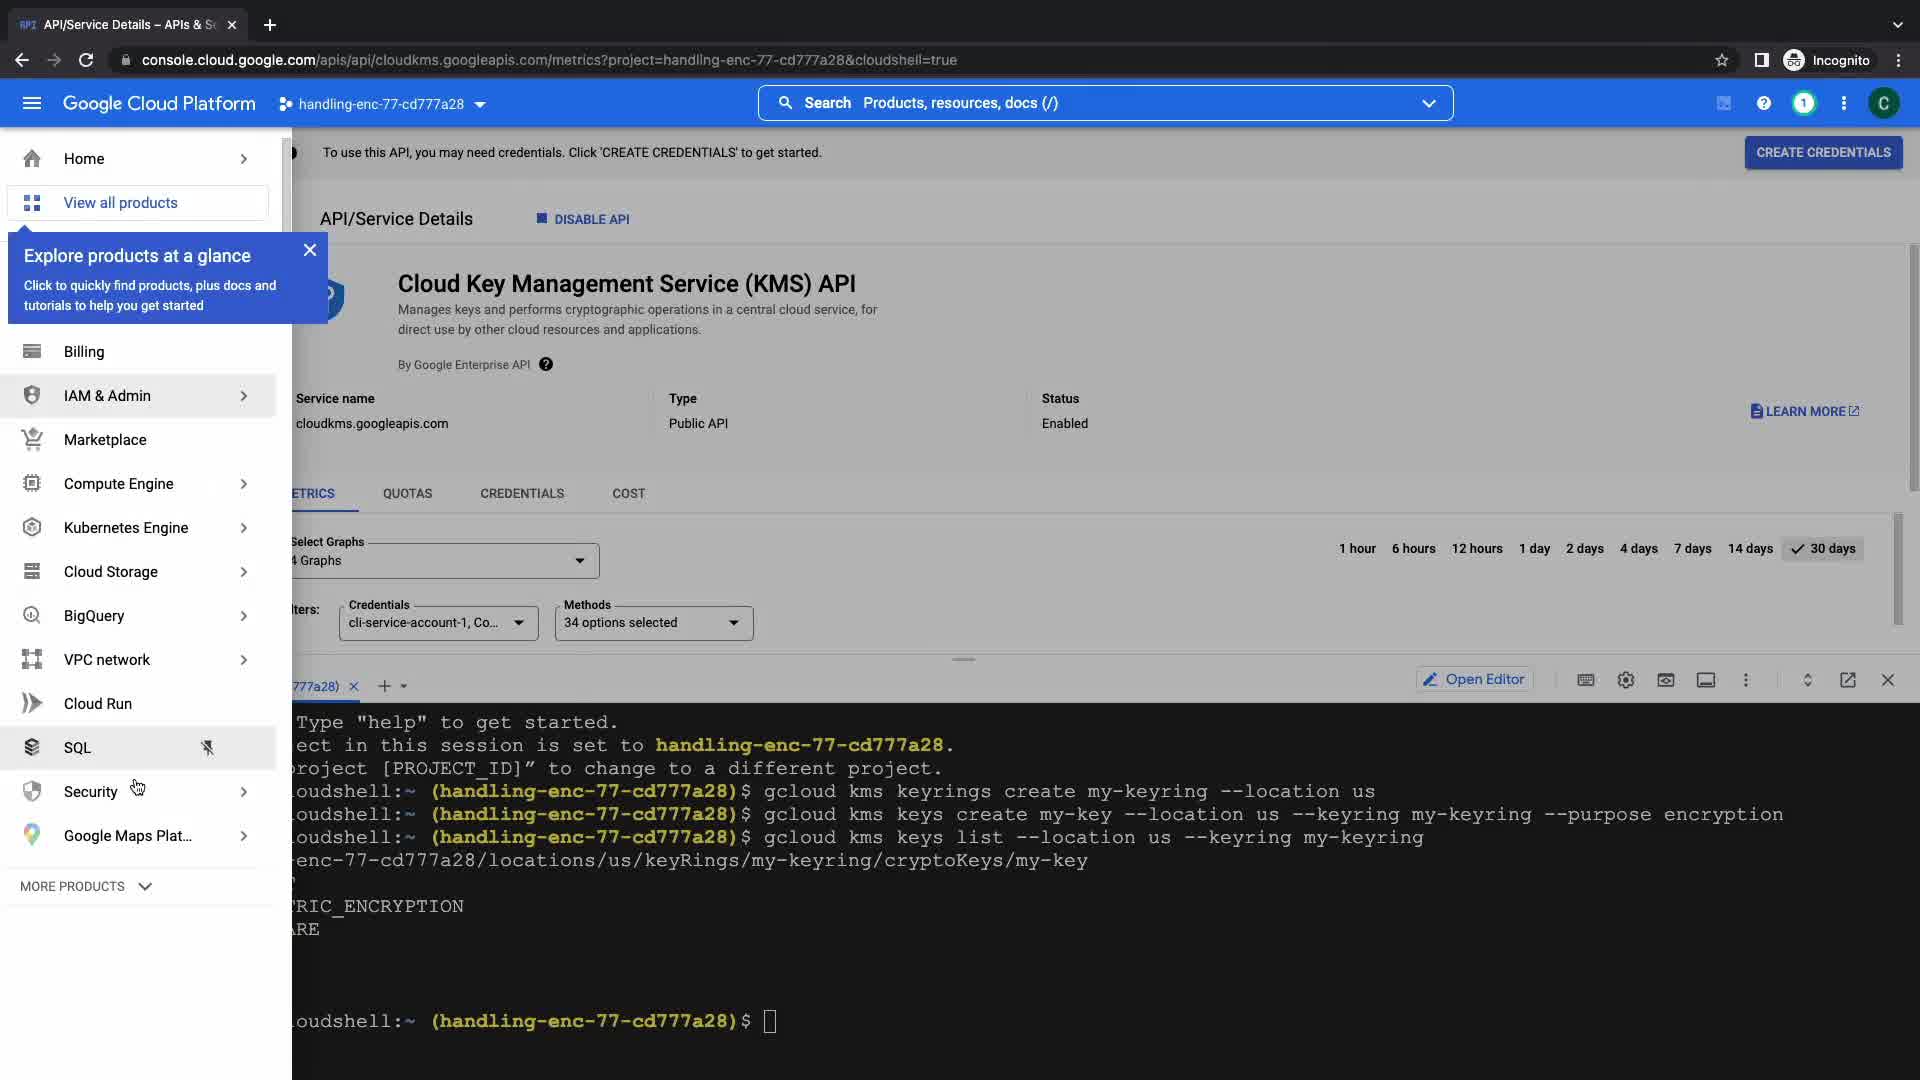Image resolution: width=1920 pixels, height=1080 pixels.
Task: Click the CREATE CREDENTIALS button
Action: coord(1822,152)
